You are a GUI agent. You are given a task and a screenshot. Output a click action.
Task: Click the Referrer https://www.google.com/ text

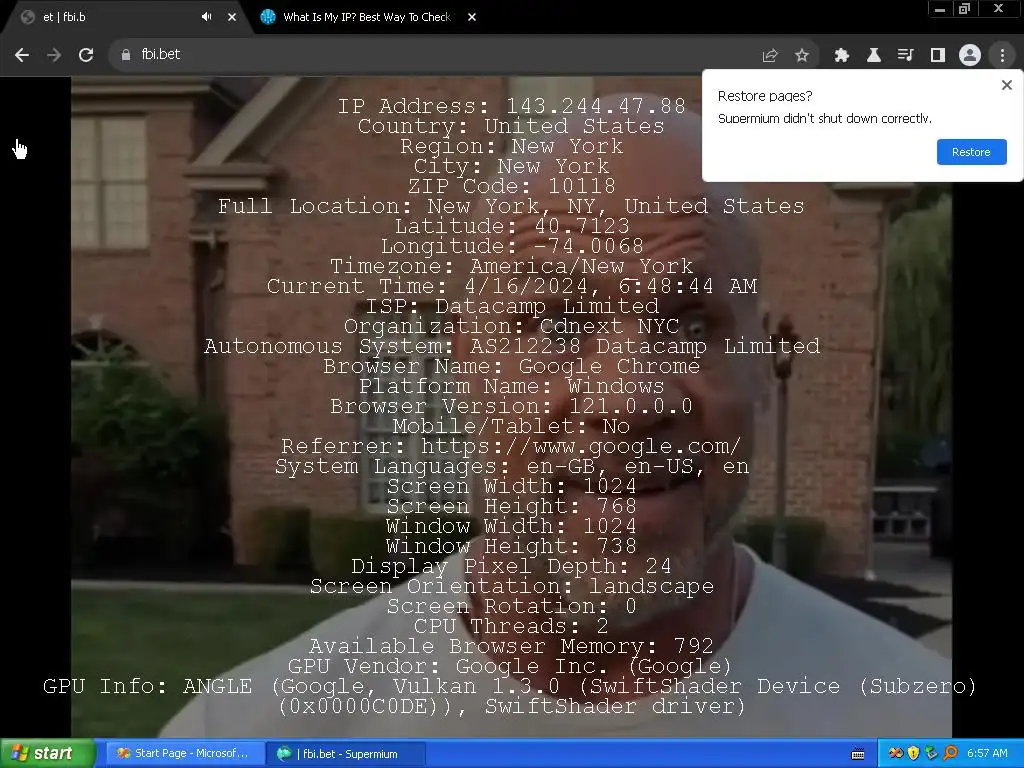point(511,446)
